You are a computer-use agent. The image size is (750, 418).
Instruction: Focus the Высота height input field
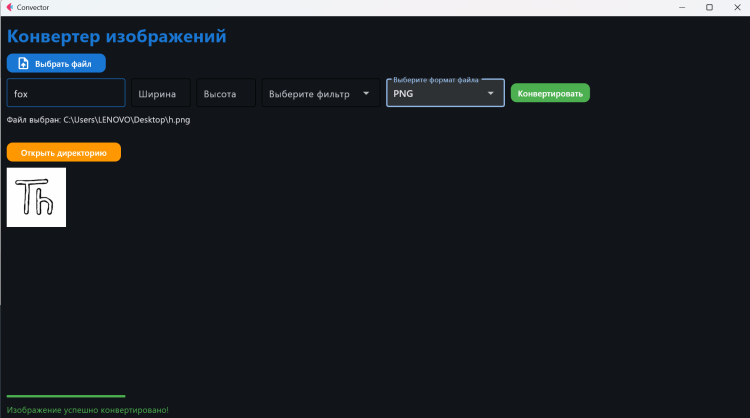pos(226,93)
